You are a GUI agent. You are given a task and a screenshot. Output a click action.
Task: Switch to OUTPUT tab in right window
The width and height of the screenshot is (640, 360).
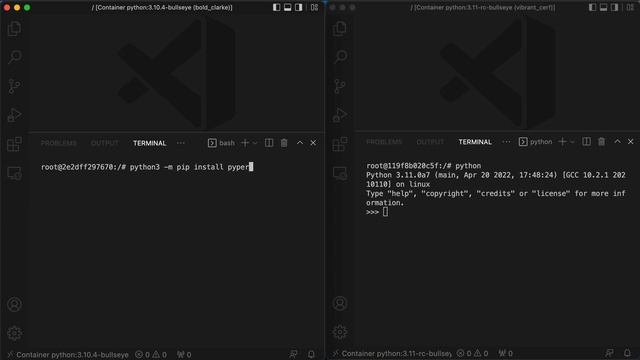[430, 142]
